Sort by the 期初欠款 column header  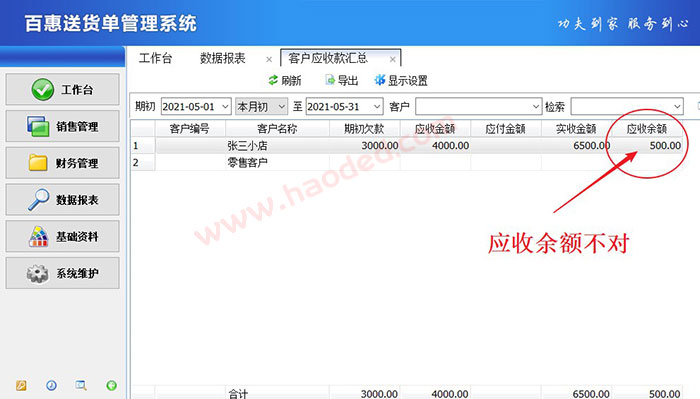click(x=364, y=129)
